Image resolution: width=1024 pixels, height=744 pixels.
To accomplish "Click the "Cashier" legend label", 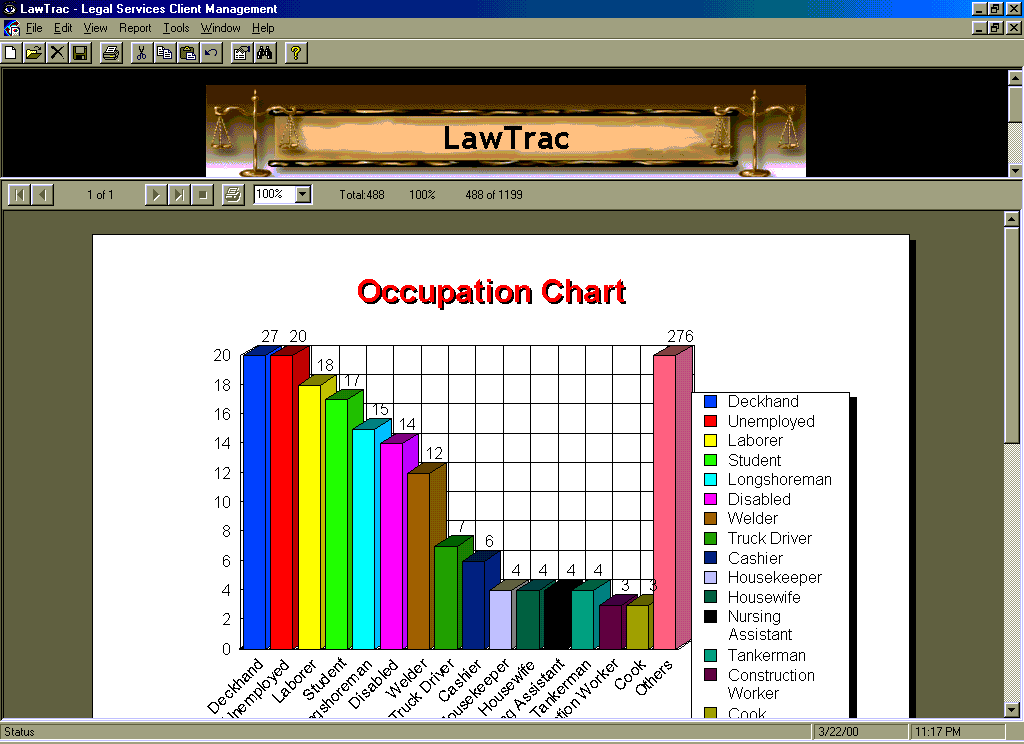I will 755,558.
